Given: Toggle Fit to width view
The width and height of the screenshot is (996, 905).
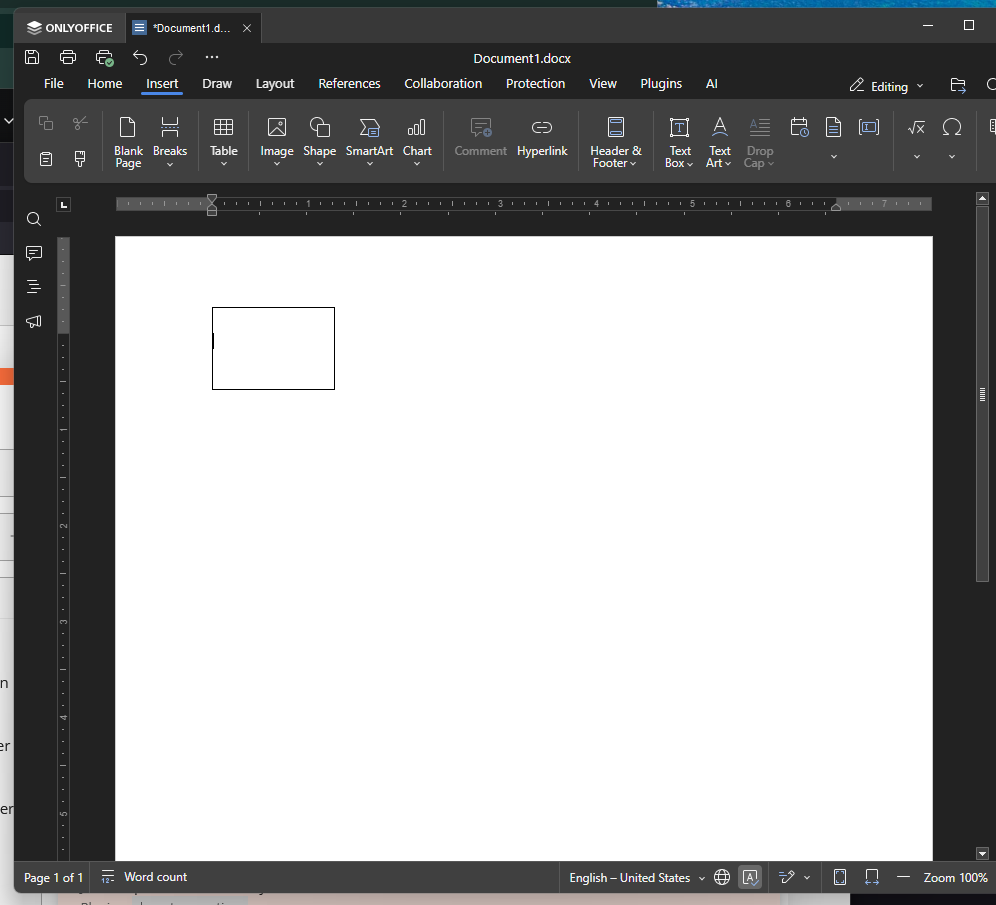Looking at the screenshot, I should point(872,878).
